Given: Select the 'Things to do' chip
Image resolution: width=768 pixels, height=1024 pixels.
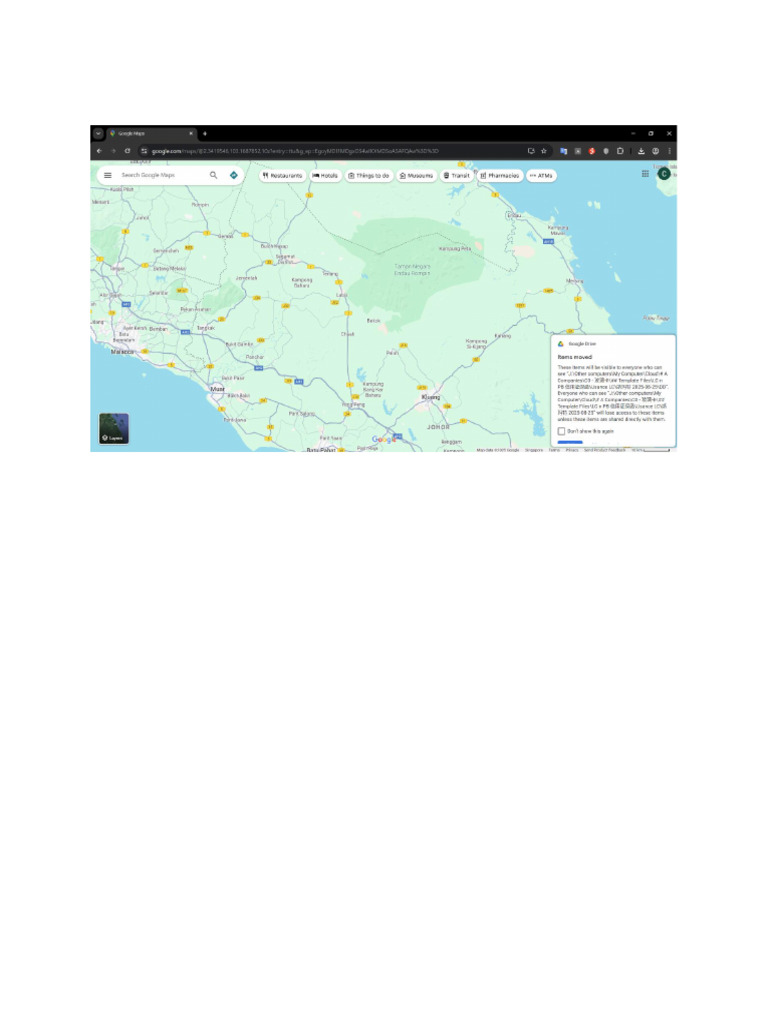Looking at the screenshot, I should point(369,176).
